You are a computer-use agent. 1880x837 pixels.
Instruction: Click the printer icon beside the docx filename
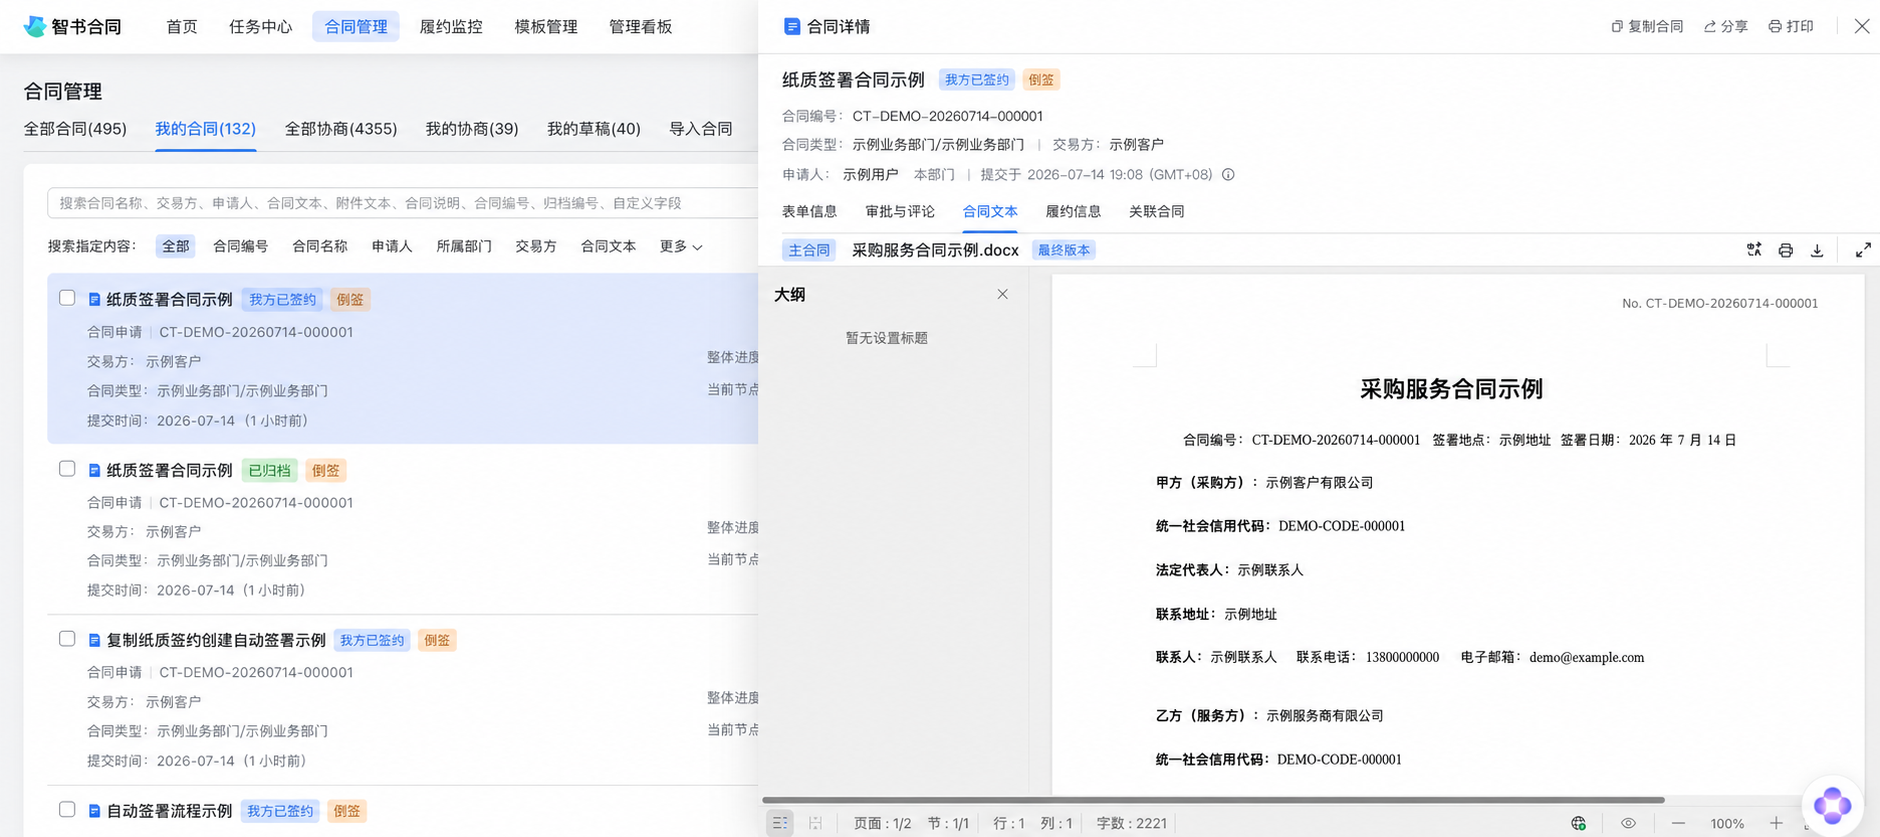1785,250
